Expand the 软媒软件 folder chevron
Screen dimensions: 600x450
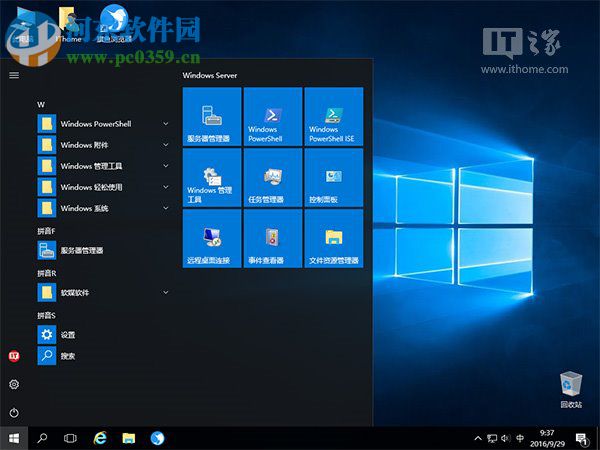click(x=166, y=292)
